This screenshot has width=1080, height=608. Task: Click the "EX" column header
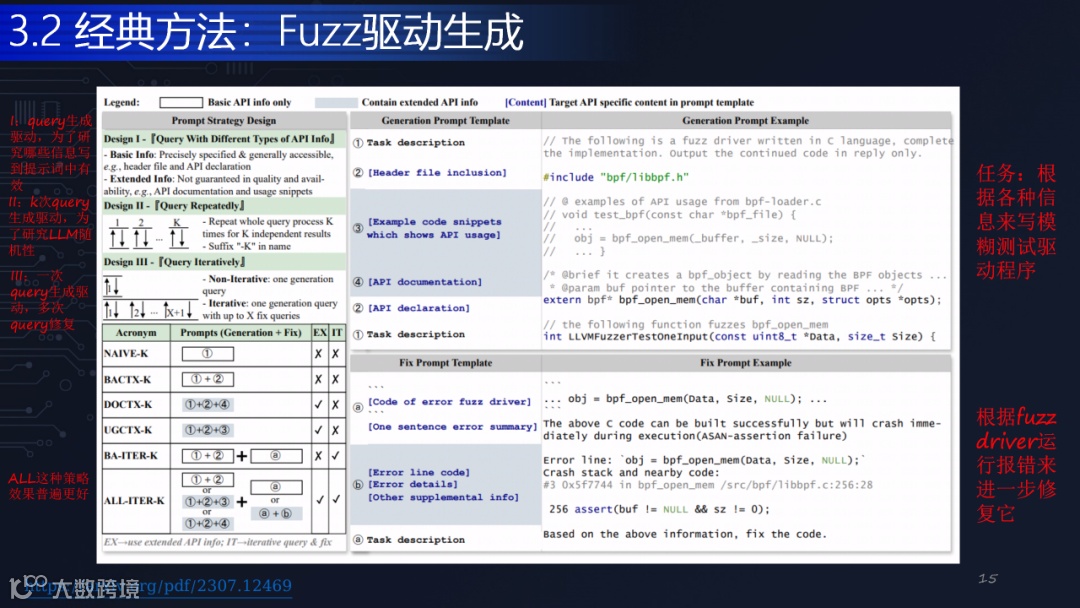320,333
